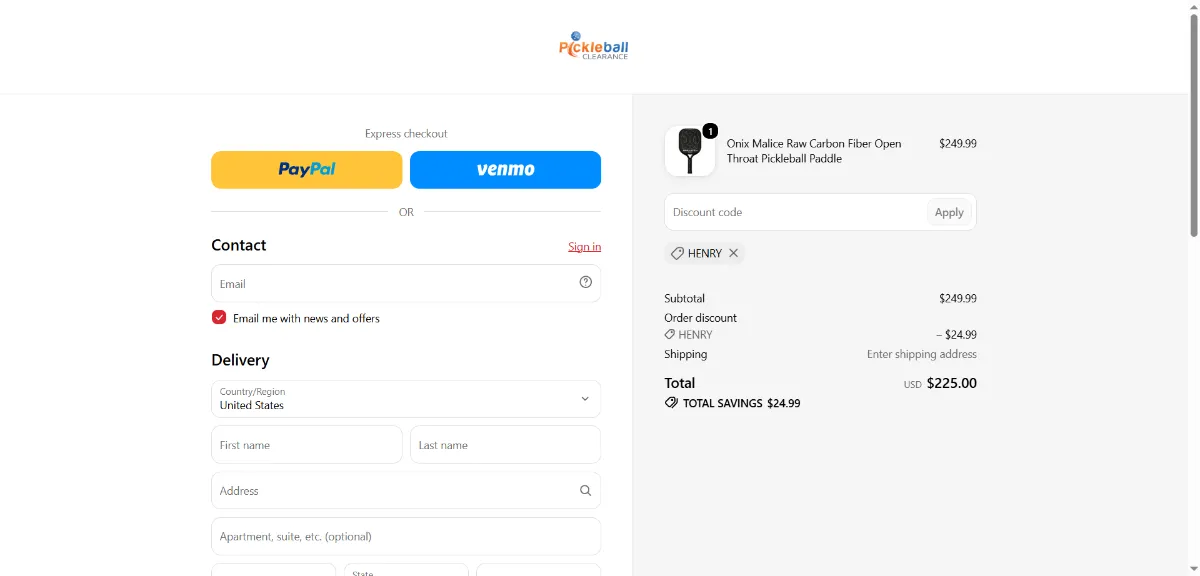Open the Pickleball Clearance logo link
Image resolution: width=1200 pixels, height=576 pixels.
pos(594,46)
